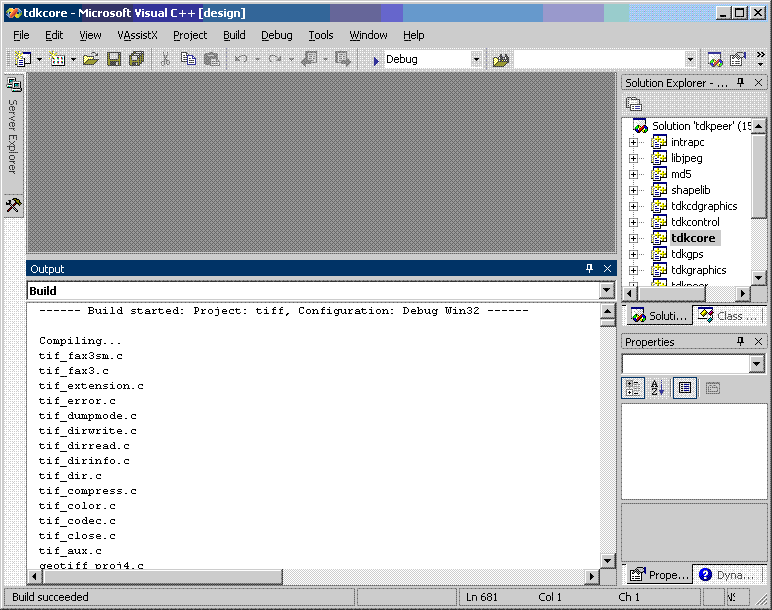Click the Undo arrow icon
This screenshot has height=610, width=772.
point(241,60)
